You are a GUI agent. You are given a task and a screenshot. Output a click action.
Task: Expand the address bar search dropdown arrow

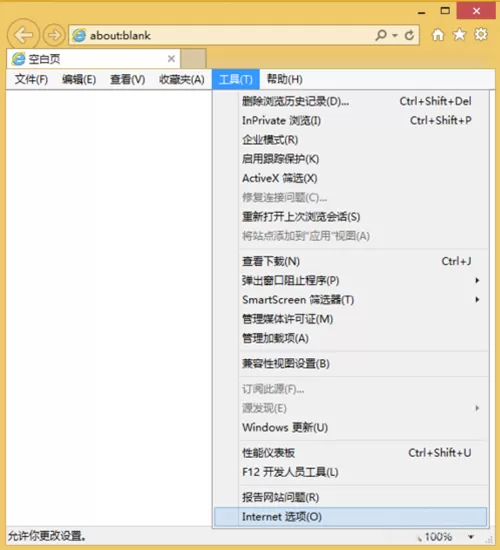pyautogui.click(x=395, y=35)
